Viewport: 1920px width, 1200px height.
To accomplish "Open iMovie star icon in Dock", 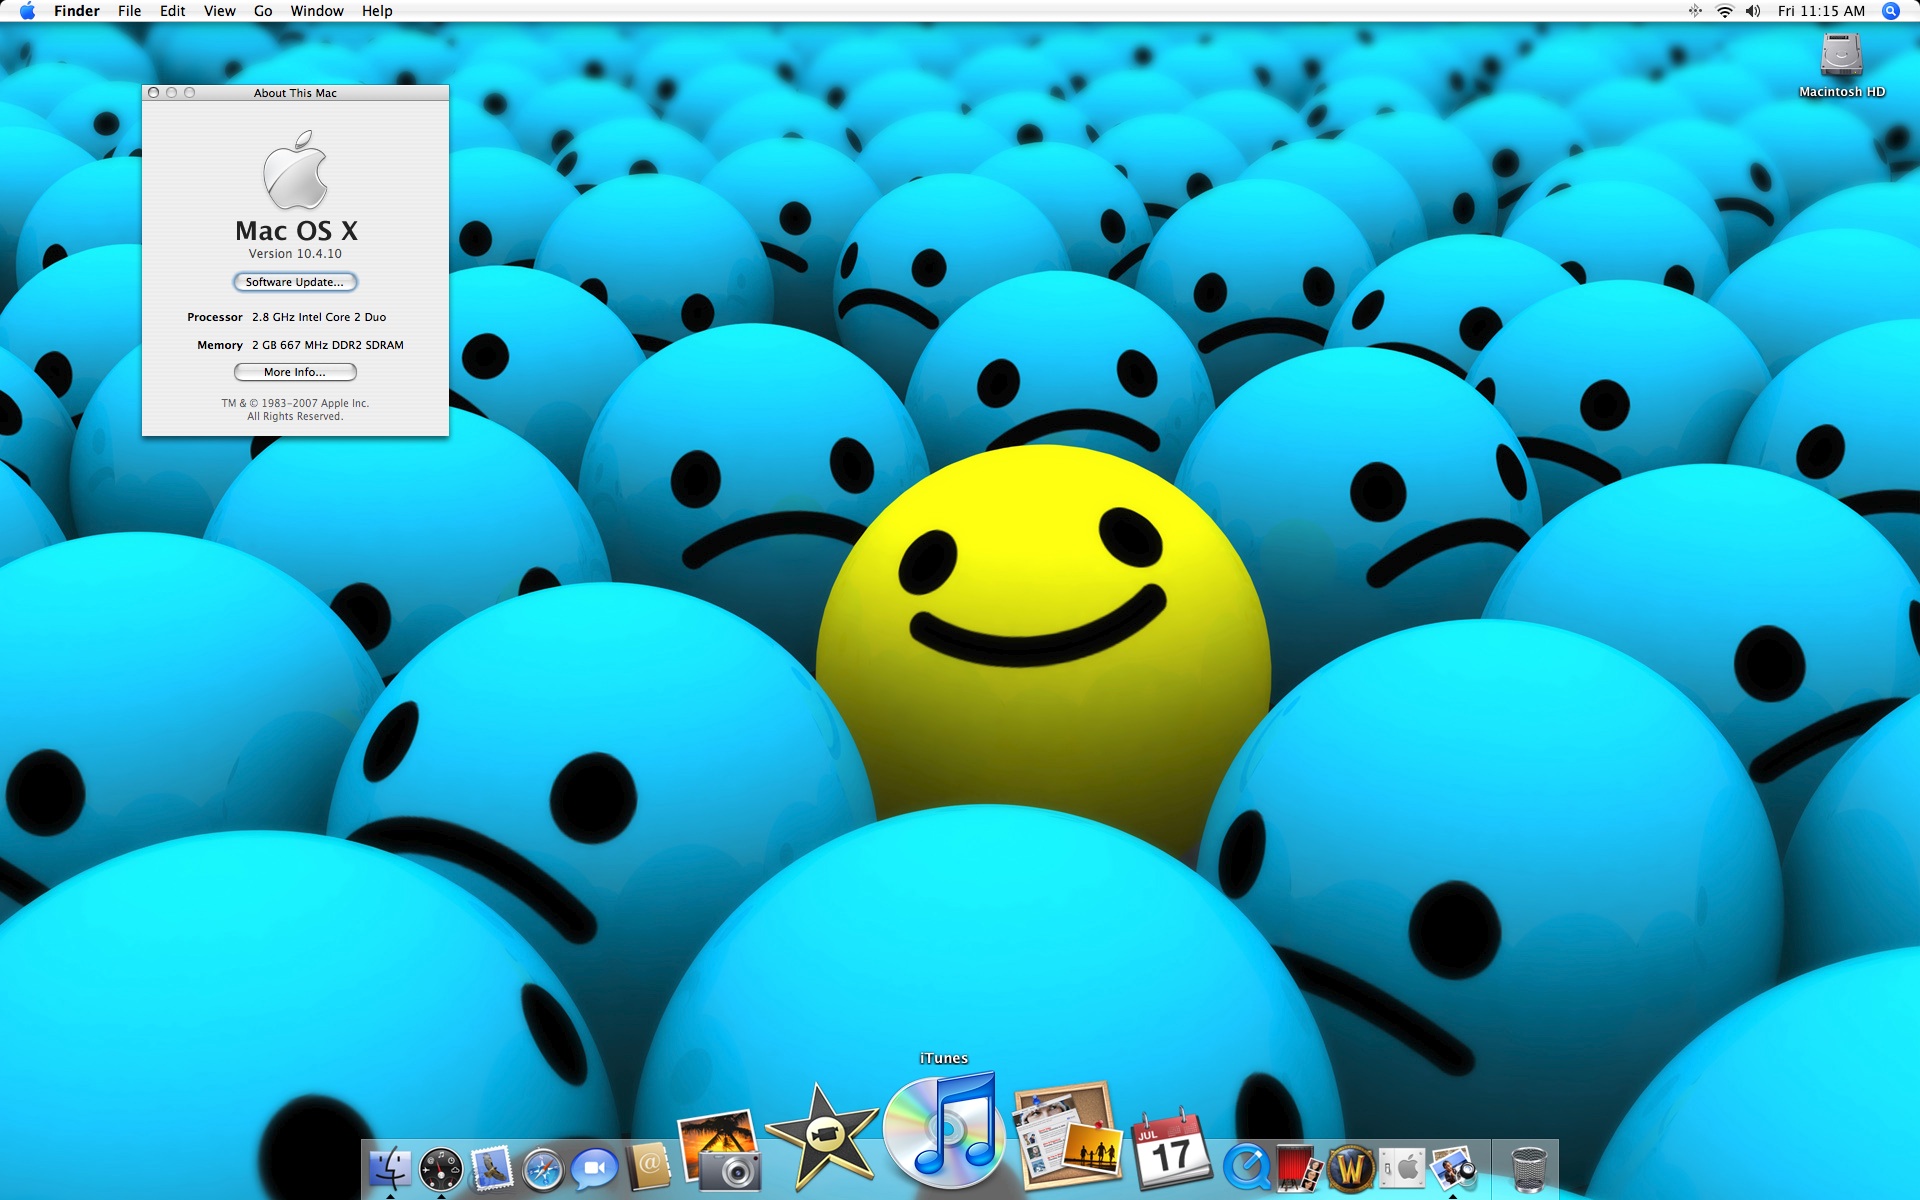I will pos(822,1138).
